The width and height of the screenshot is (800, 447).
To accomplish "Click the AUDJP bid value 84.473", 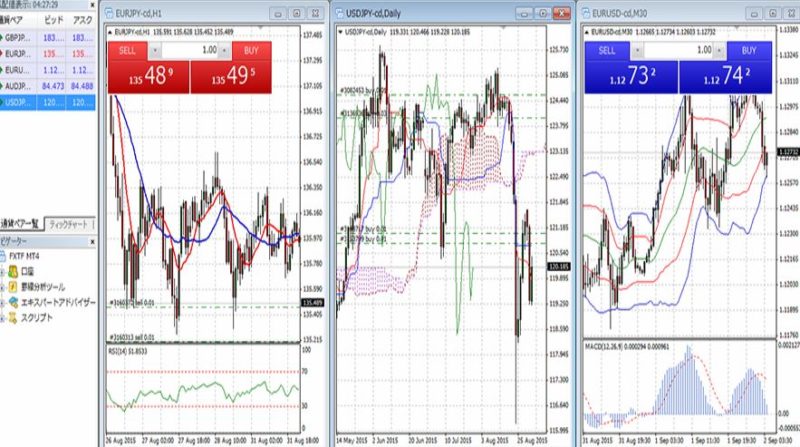I will [53, 86].
